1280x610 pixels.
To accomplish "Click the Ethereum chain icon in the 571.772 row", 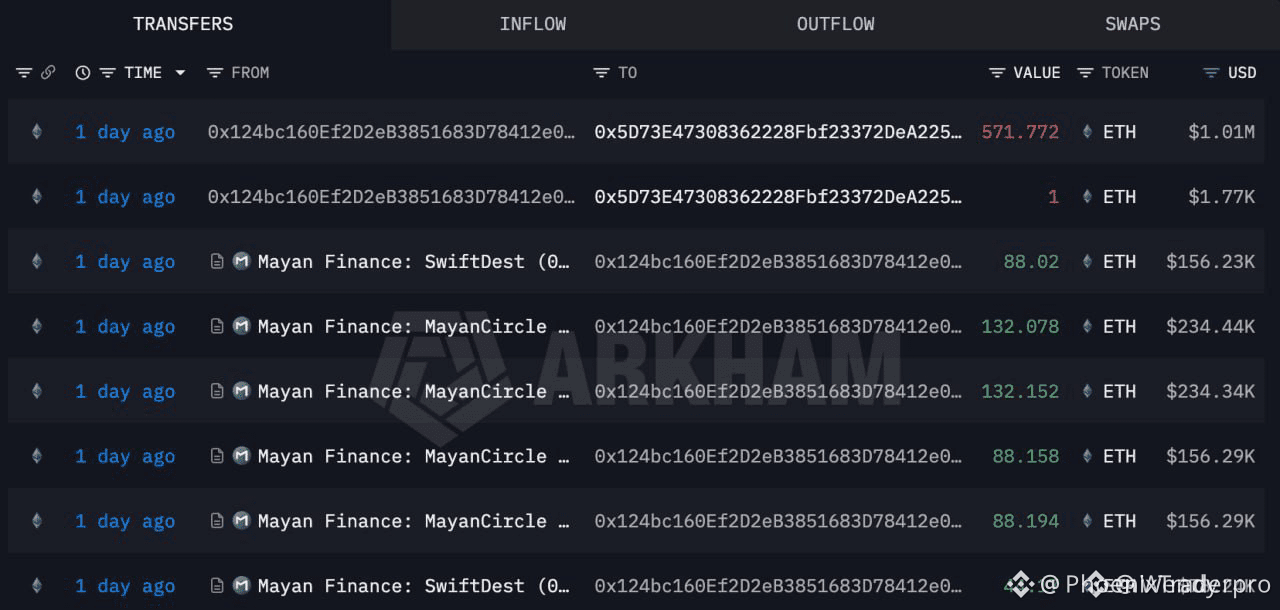I will point(37,131).
